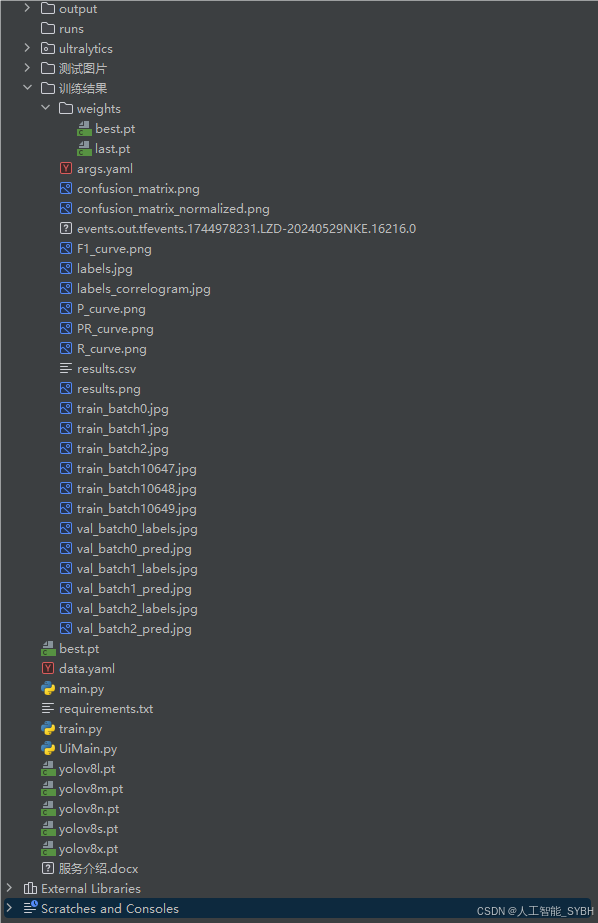Viewport: 598px width, 923px height.
Task: Click the main.py Python icon
Action: pos(48,688)
